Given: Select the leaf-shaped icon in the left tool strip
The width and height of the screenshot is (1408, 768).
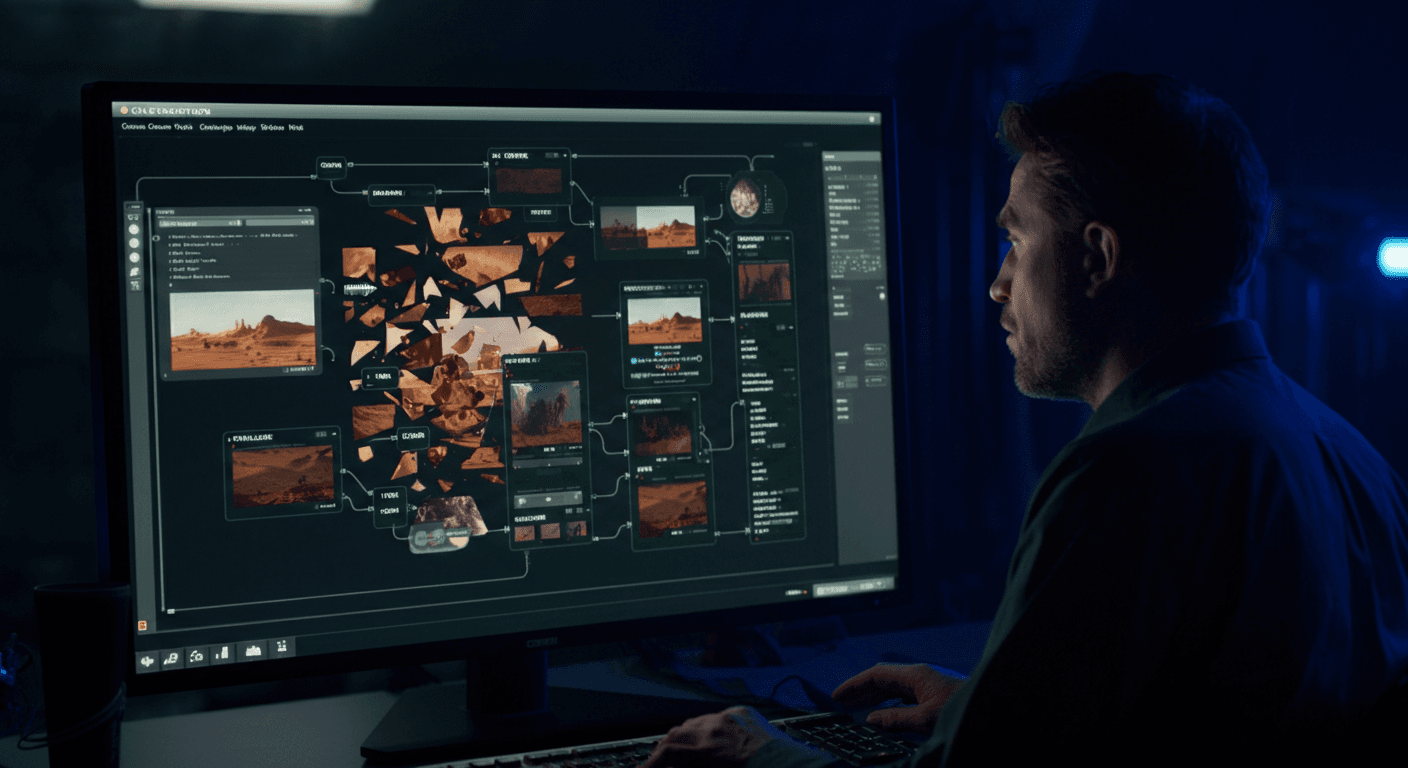Looking at the screenshot, I should point(134,272).
